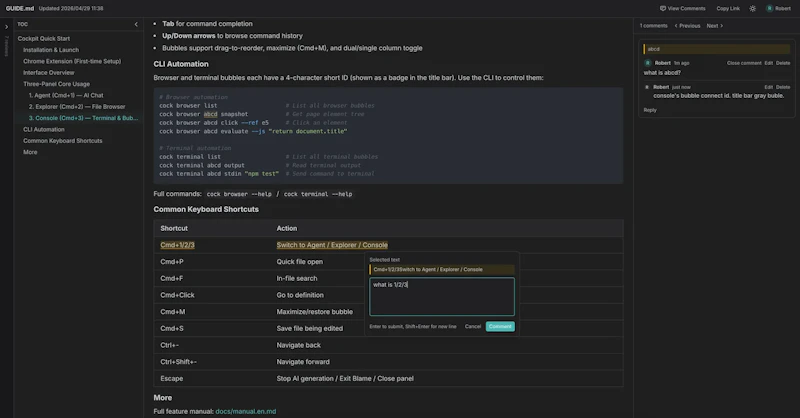
Task: Click Reply under the comment thread
Action: 649,110
